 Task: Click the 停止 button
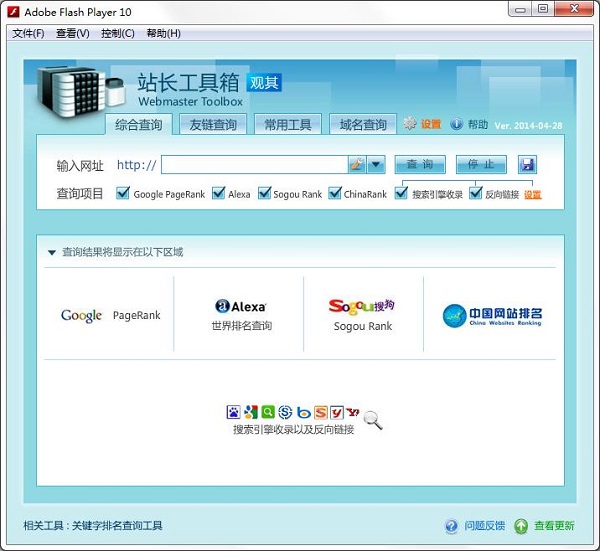coord(481,165)
